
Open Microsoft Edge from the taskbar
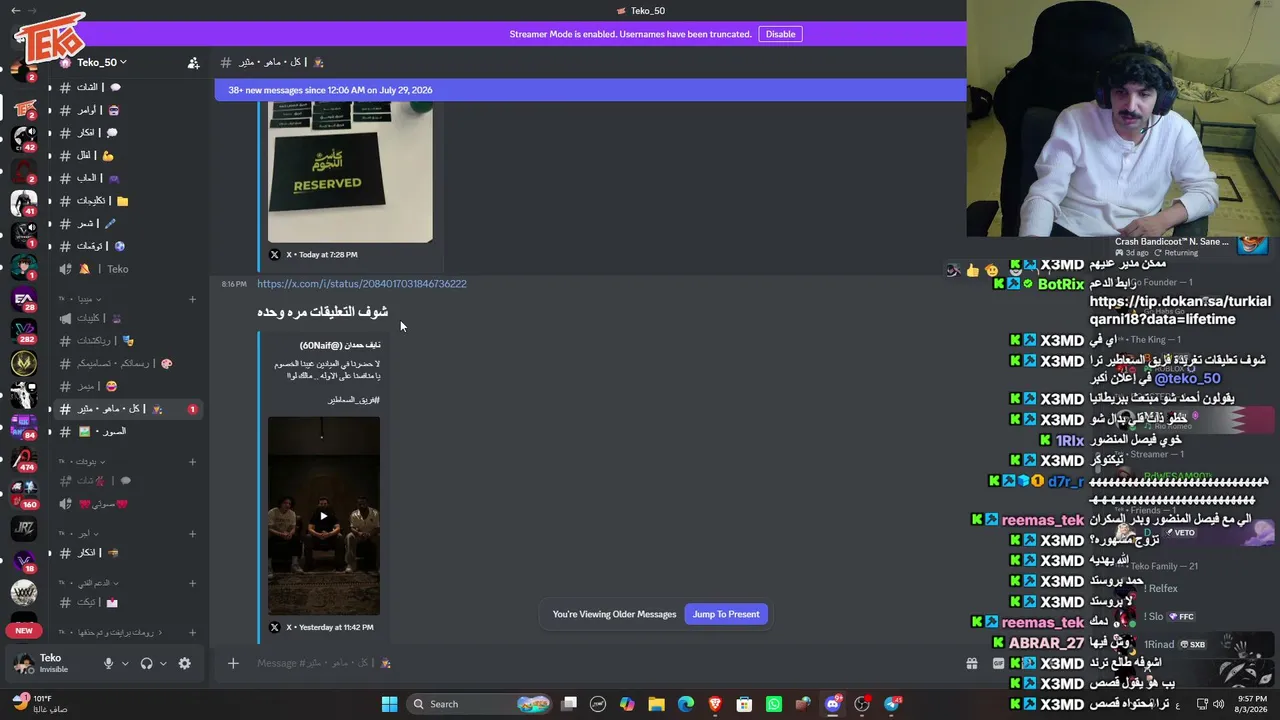[686, 704]
